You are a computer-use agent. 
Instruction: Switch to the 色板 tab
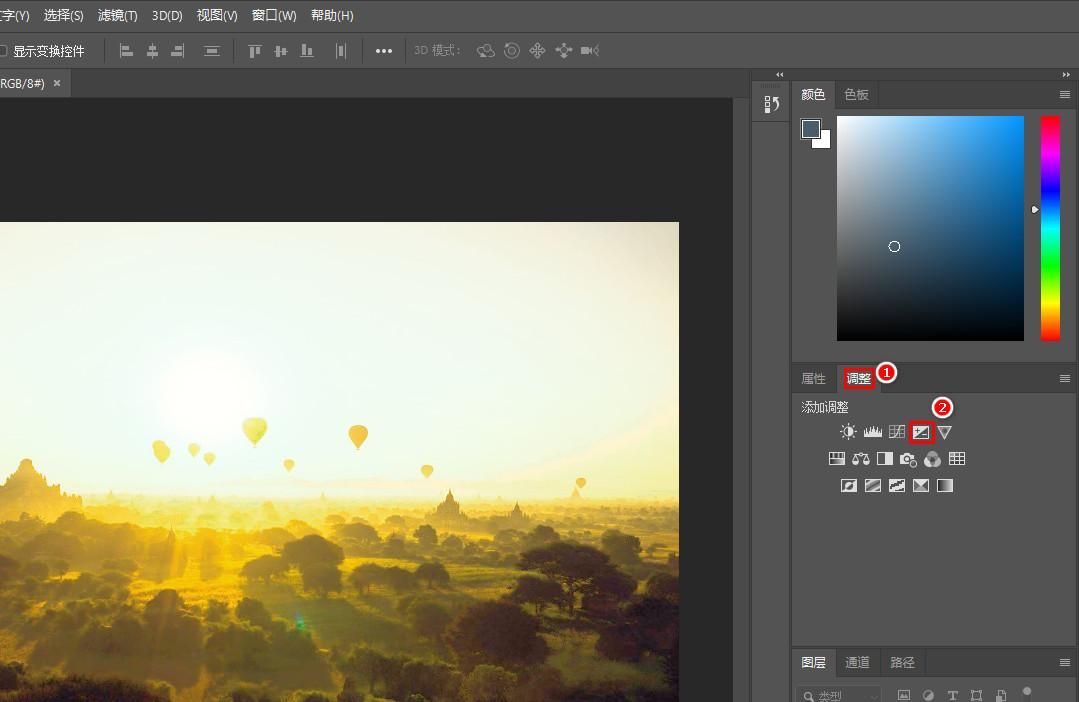(856, 94)
